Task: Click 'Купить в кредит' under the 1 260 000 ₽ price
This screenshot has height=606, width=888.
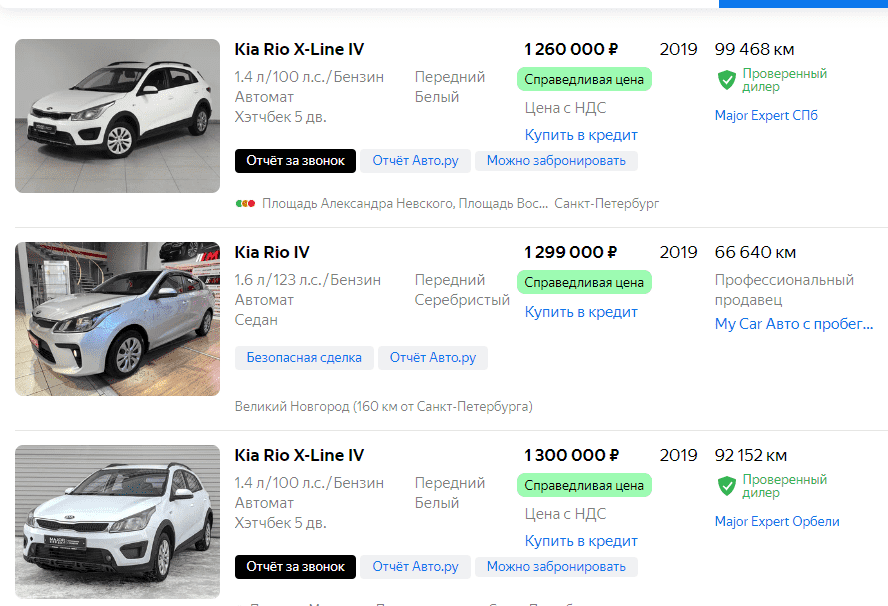Action: 581,135
